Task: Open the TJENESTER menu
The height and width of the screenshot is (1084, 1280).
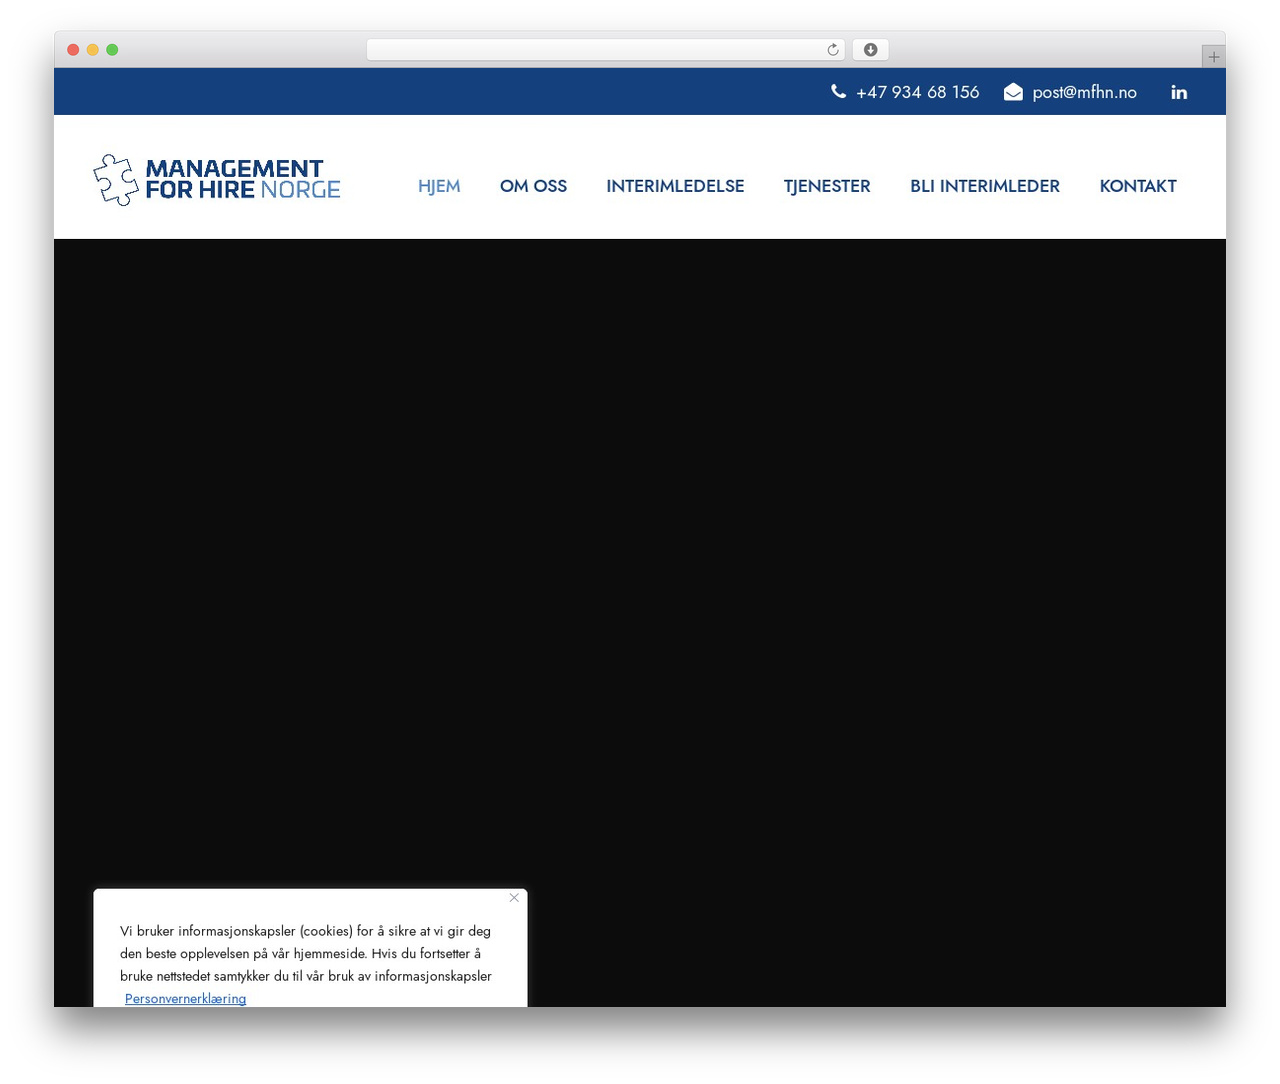Action: [x=827, y=186]
